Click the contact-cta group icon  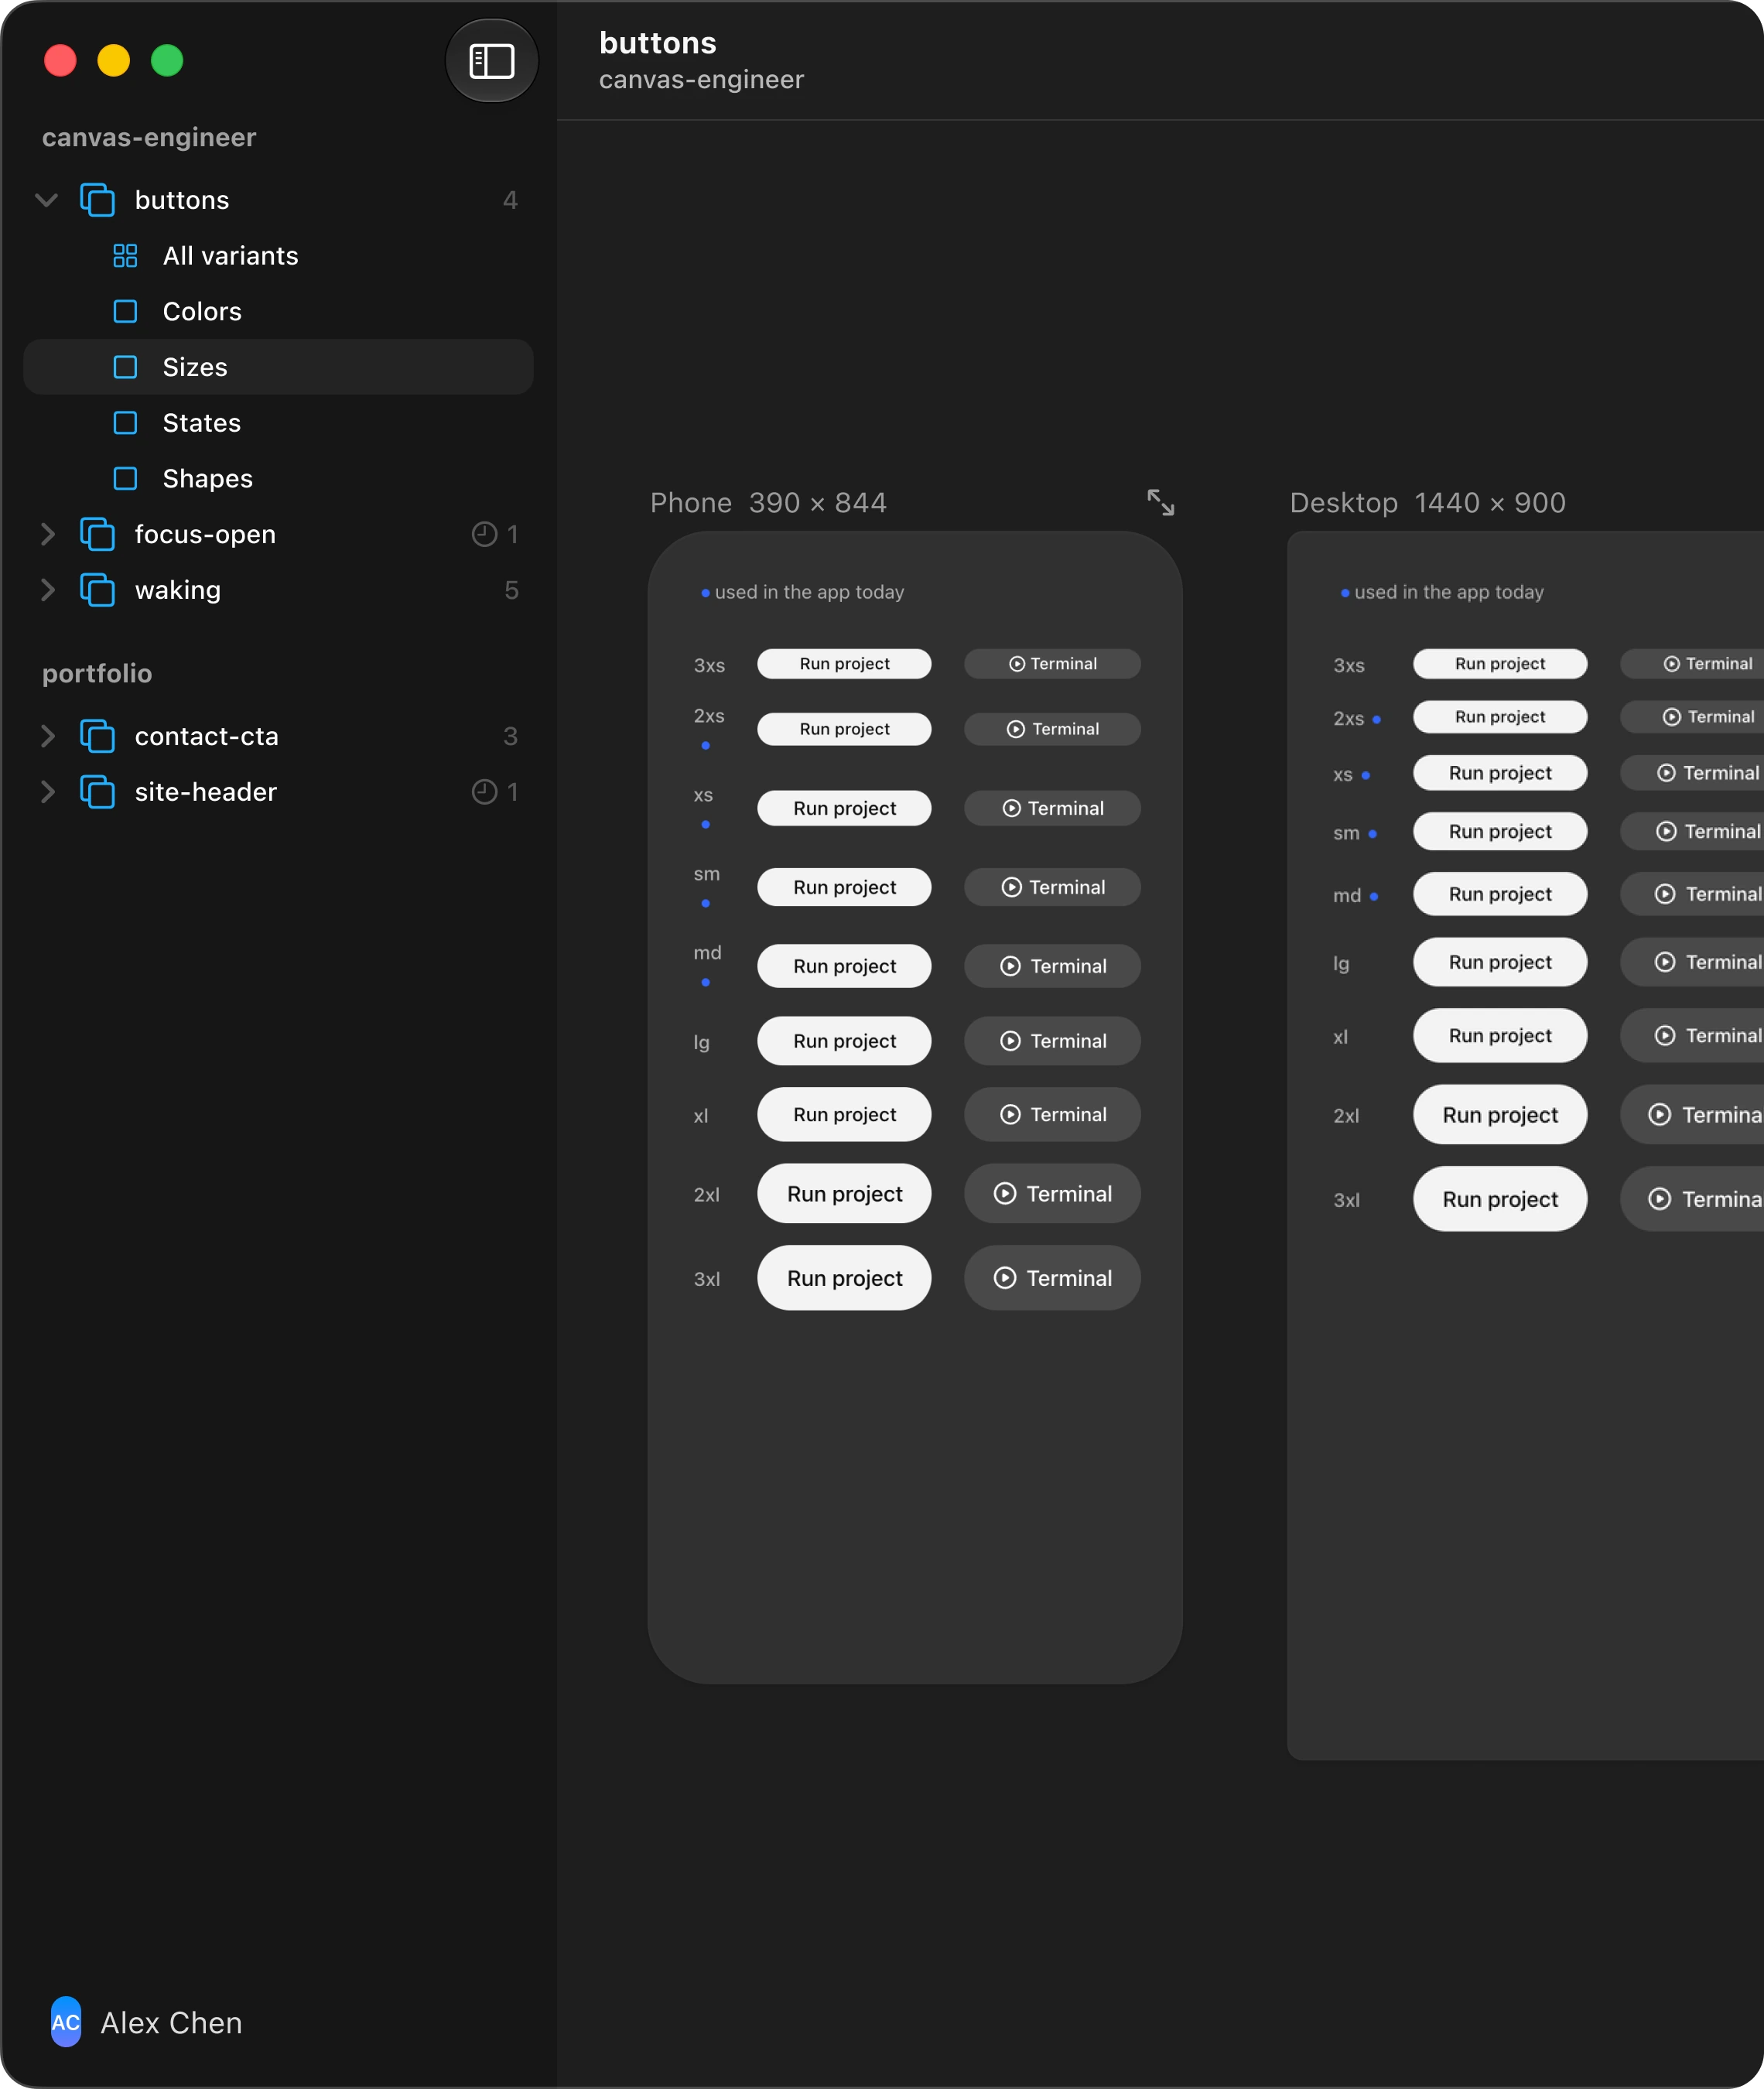(97, 736)
